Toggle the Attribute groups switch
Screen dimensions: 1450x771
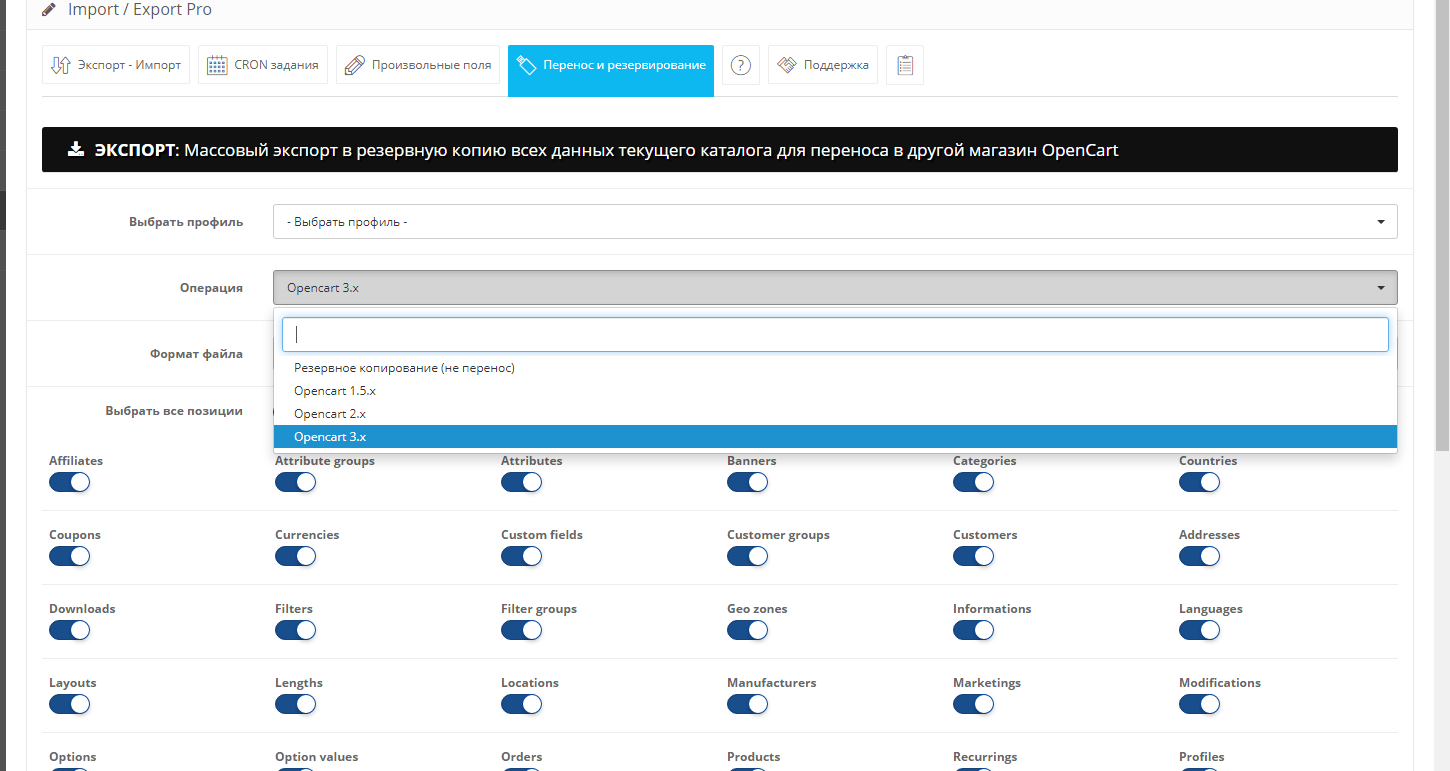click(x=295, y=482)
